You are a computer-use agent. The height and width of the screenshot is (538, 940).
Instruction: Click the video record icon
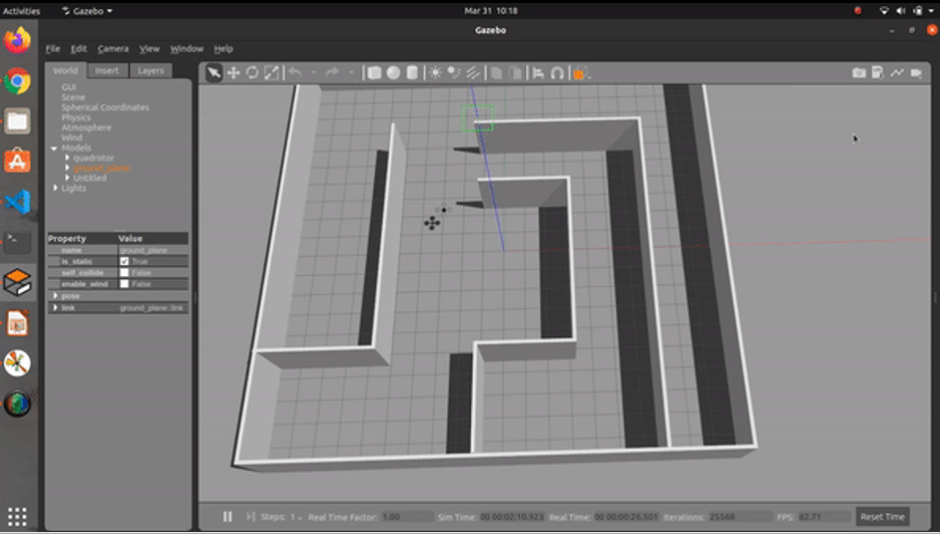916,73
